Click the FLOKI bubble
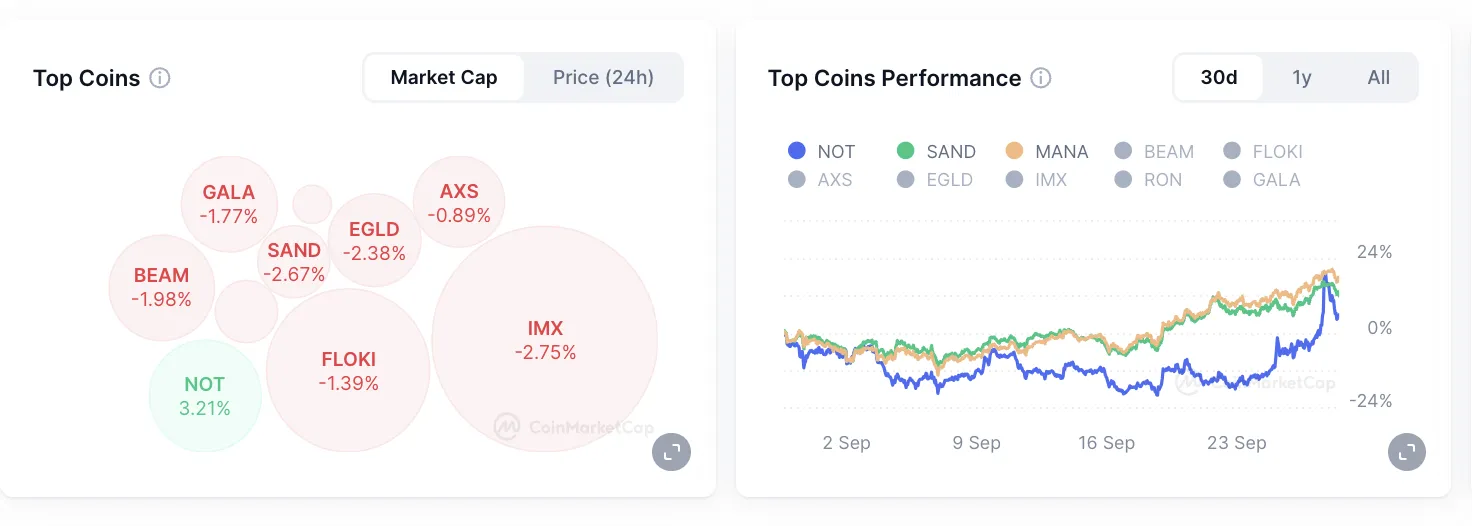Image resolution: width=1472 pixels, height=526 pixels. point(348,370)
